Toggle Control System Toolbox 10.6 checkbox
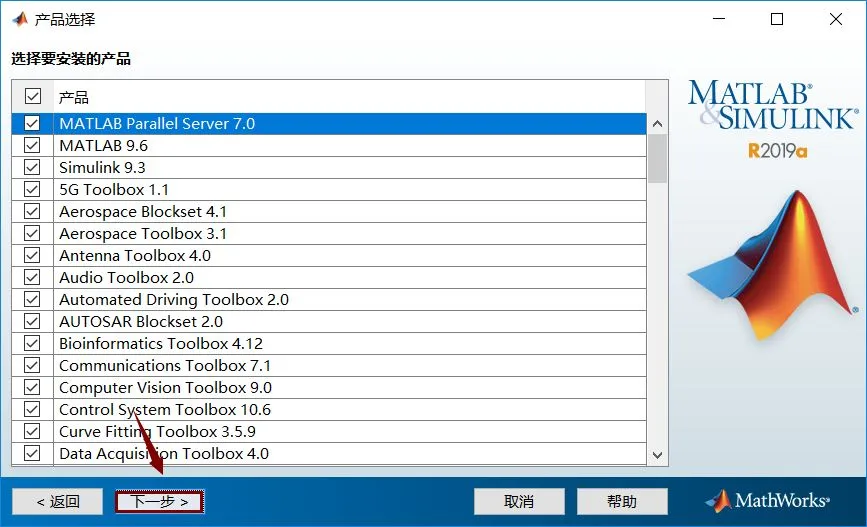The width and height of the screenshot is (867, 527). point(32,409)
